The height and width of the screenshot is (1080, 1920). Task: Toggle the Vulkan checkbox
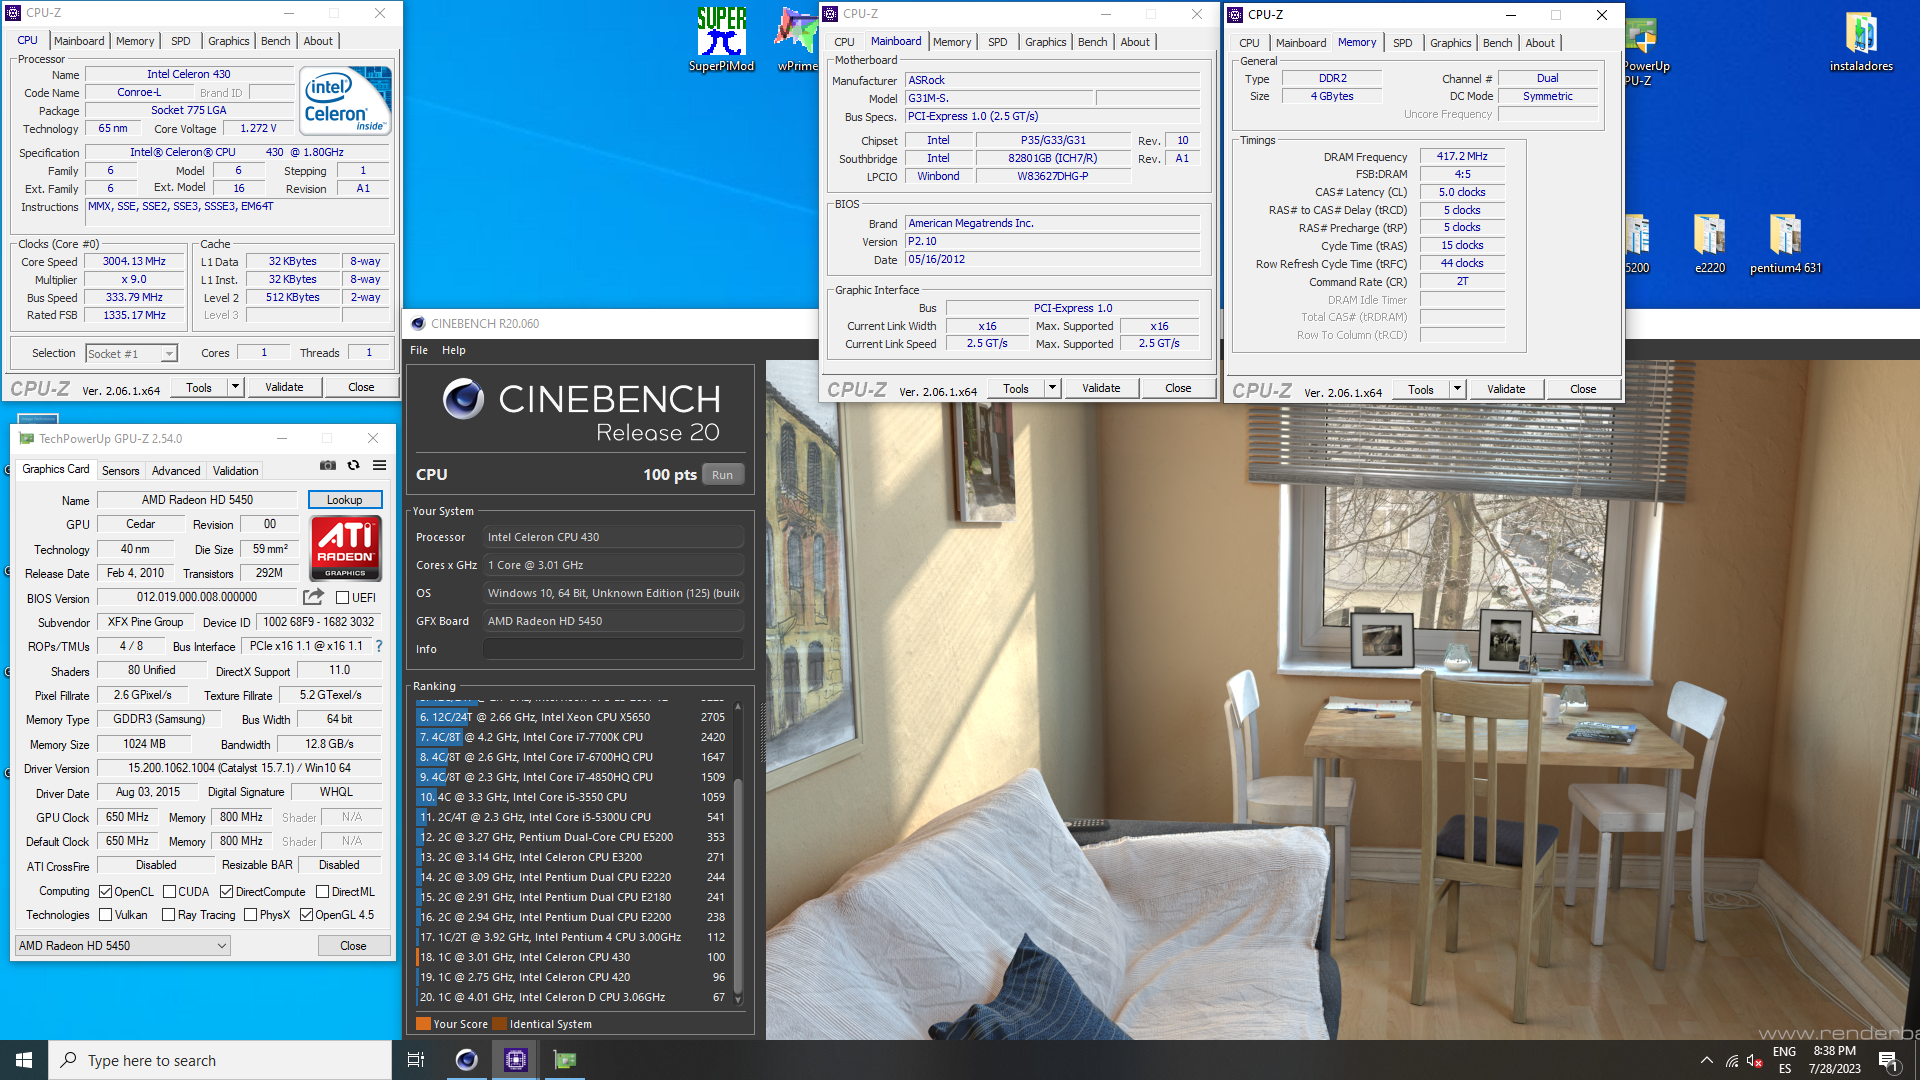point(106,914)
